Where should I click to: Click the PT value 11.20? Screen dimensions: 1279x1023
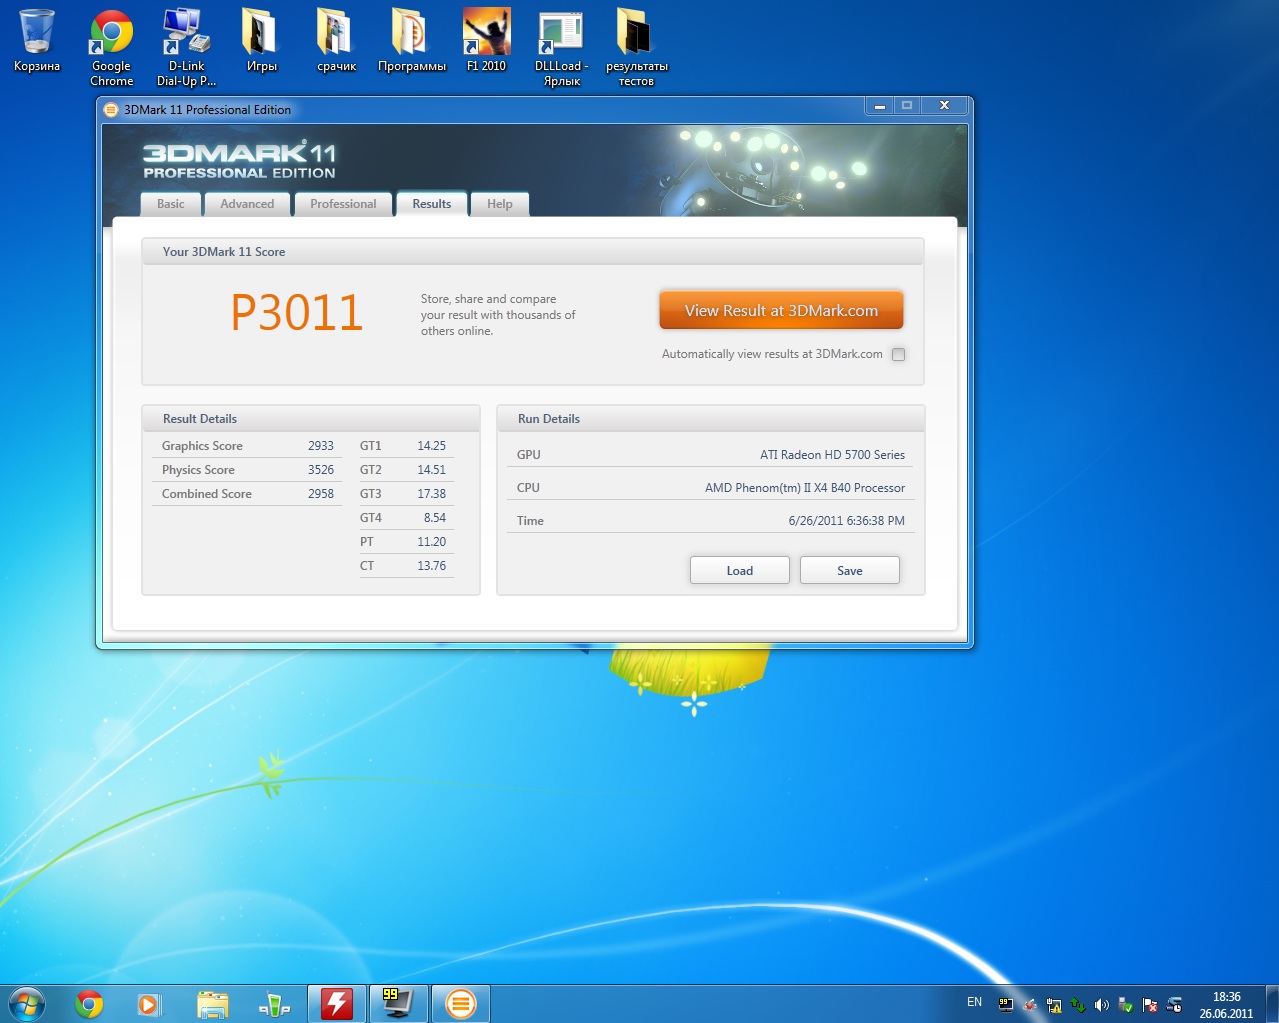click(x=431, y=542)
